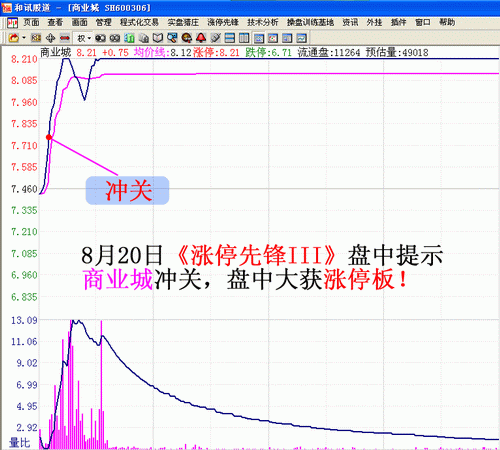Open the 程式化交易 menu
500x450 pixels.
[x=139, y=22]
